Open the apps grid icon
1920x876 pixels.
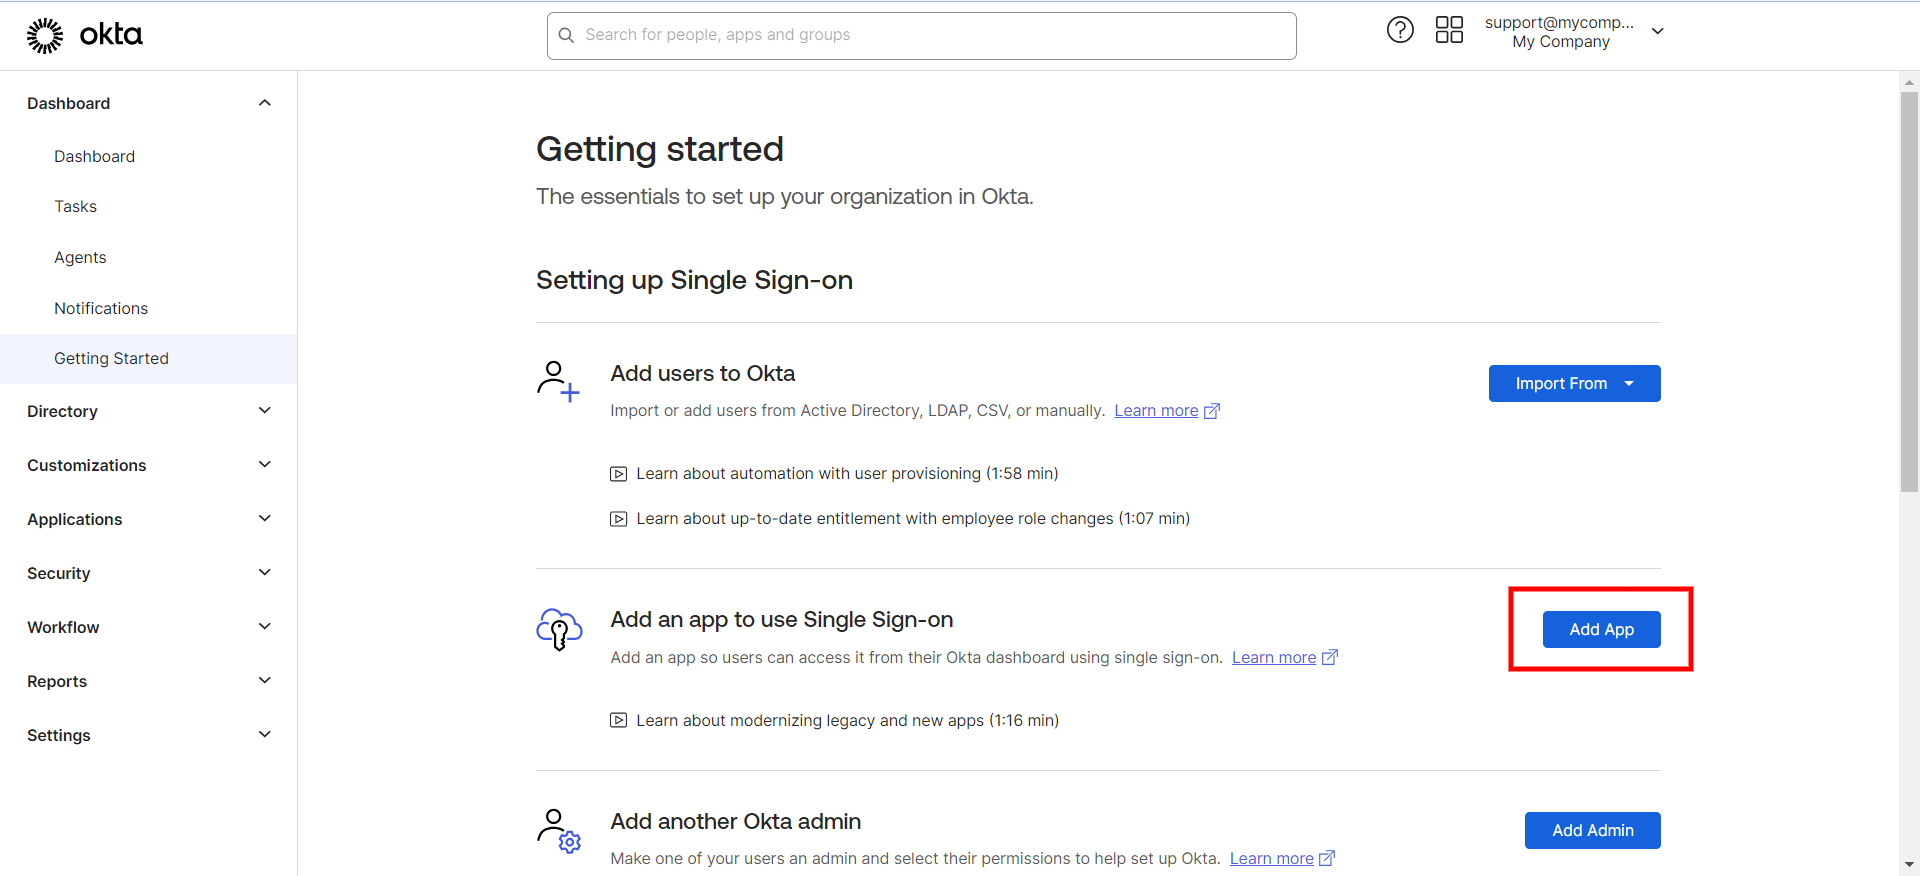coord(1449,30)
